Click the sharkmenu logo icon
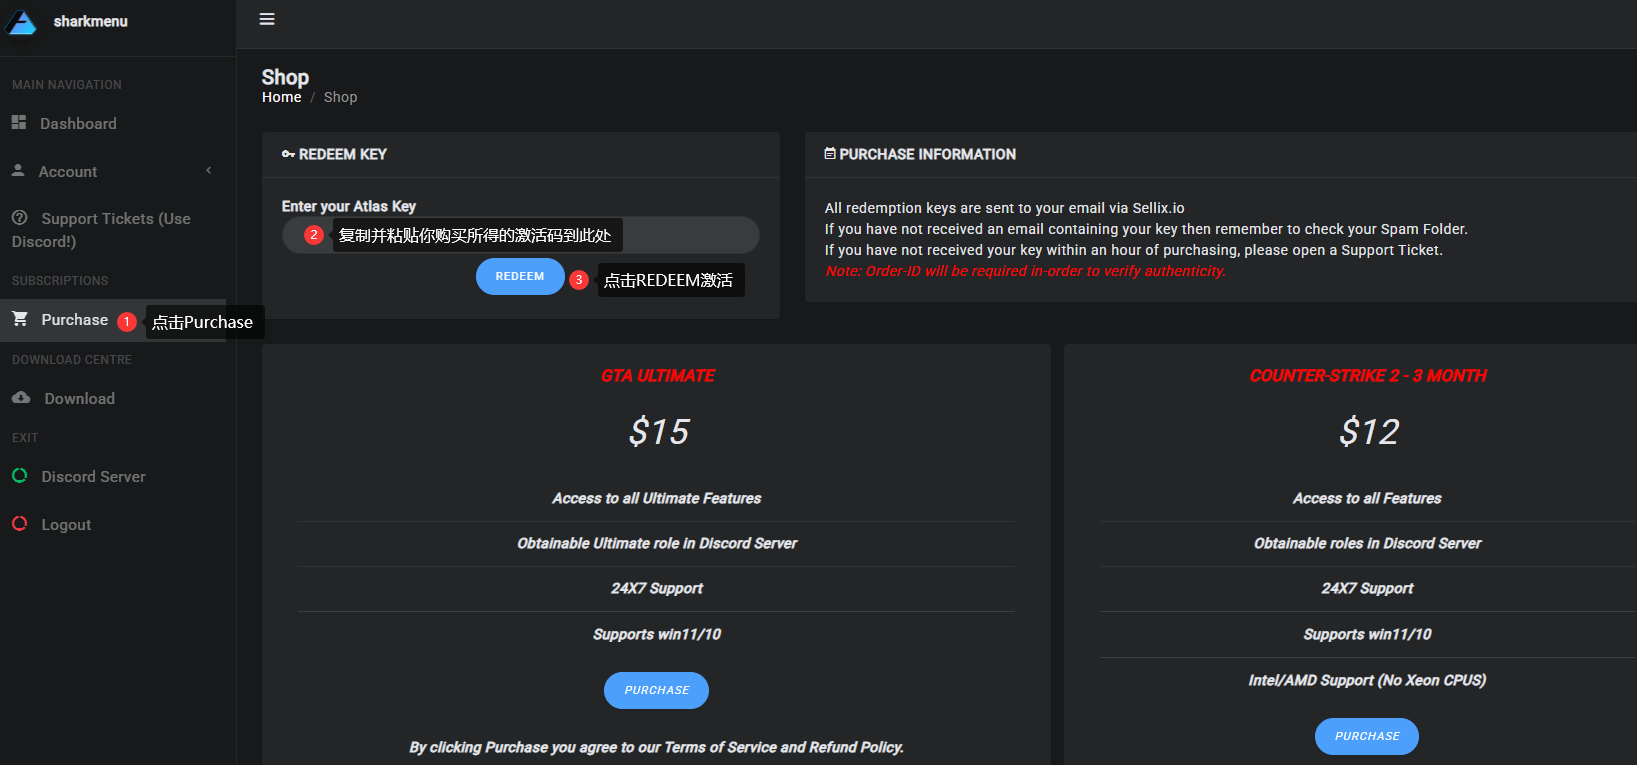This screenshot has width=1637, height=765. 22,22
